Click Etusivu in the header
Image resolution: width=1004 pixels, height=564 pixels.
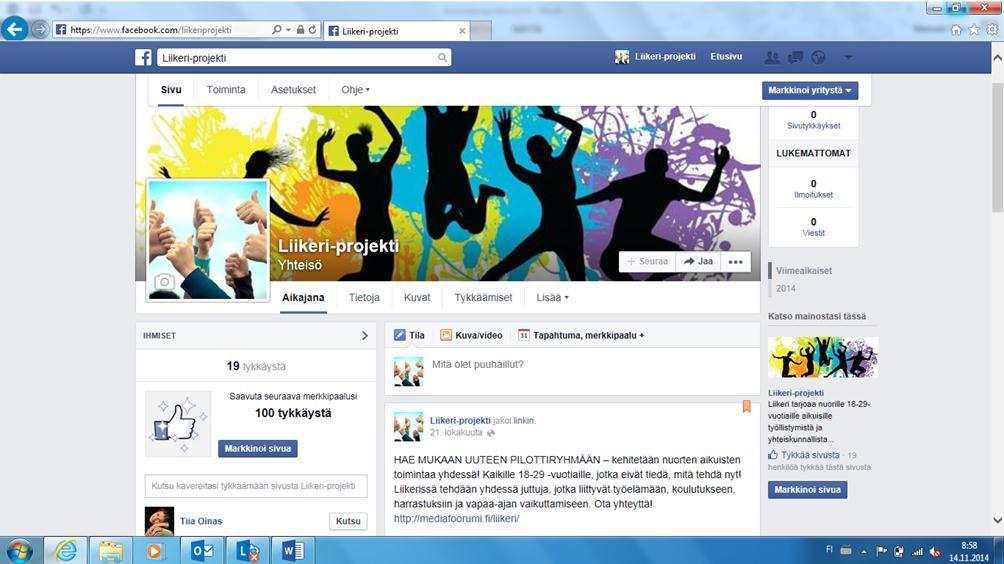click(x=726, y=56)
